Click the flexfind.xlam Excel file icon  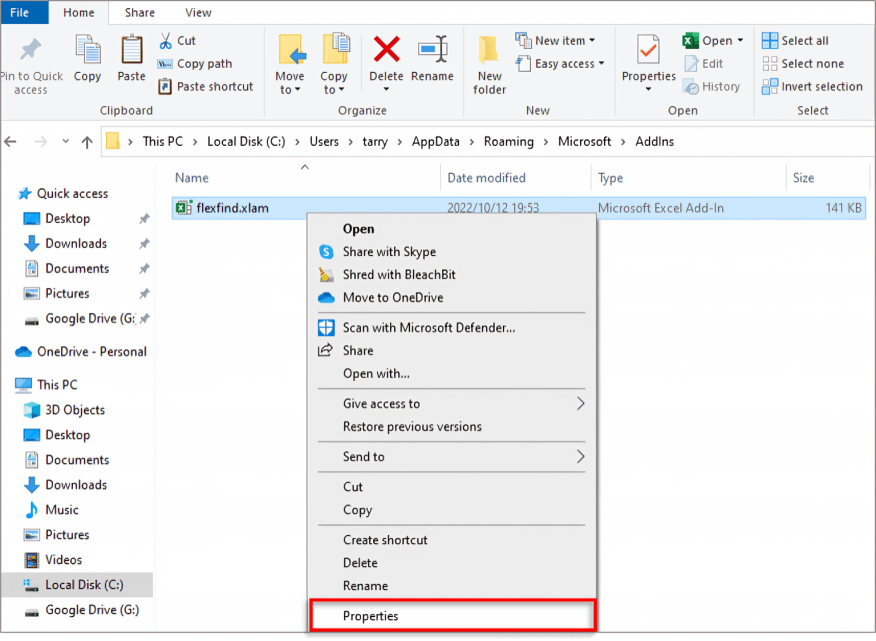pyautogui.click(x=183, y=208)
